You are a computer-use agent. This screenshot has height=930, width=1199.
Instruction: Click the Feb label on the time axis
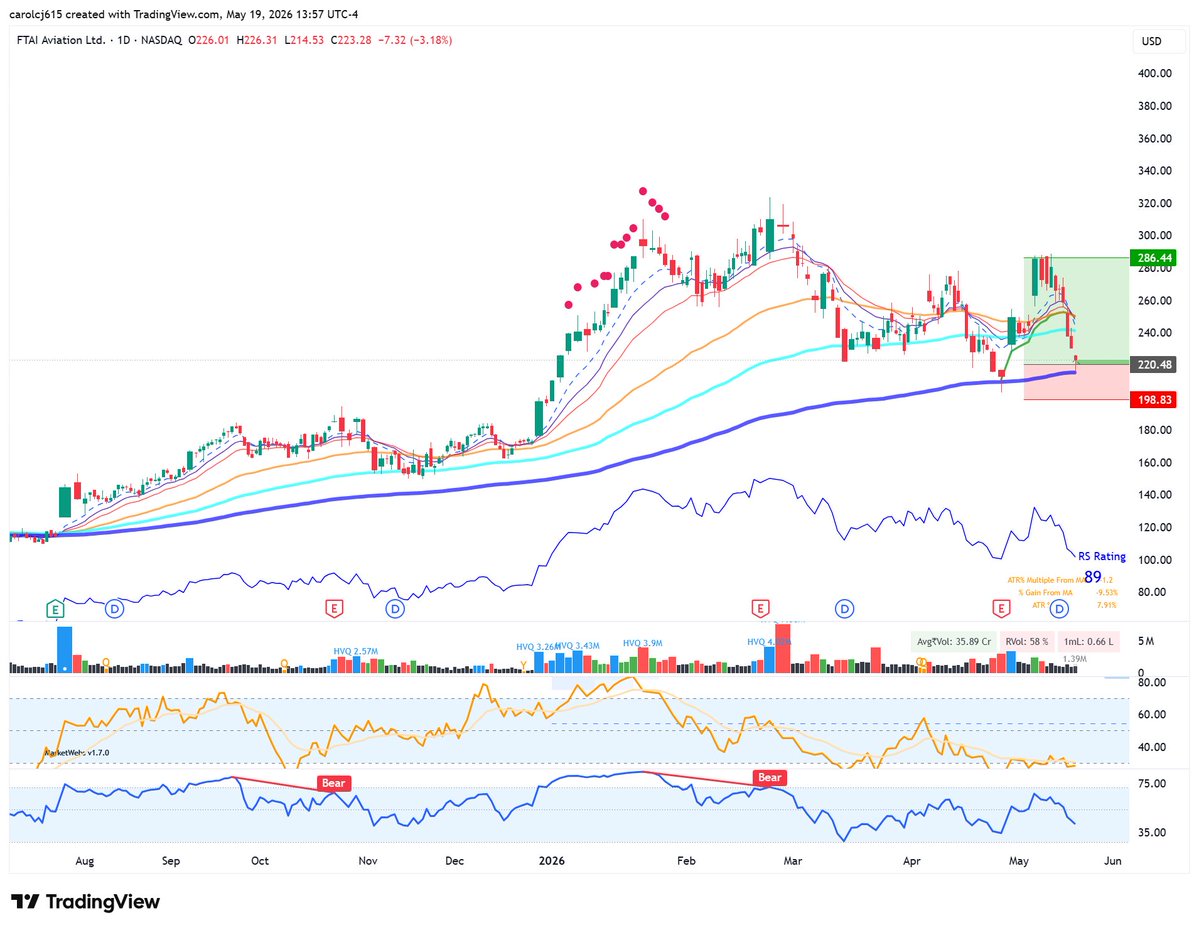click(x=686, y=861)
